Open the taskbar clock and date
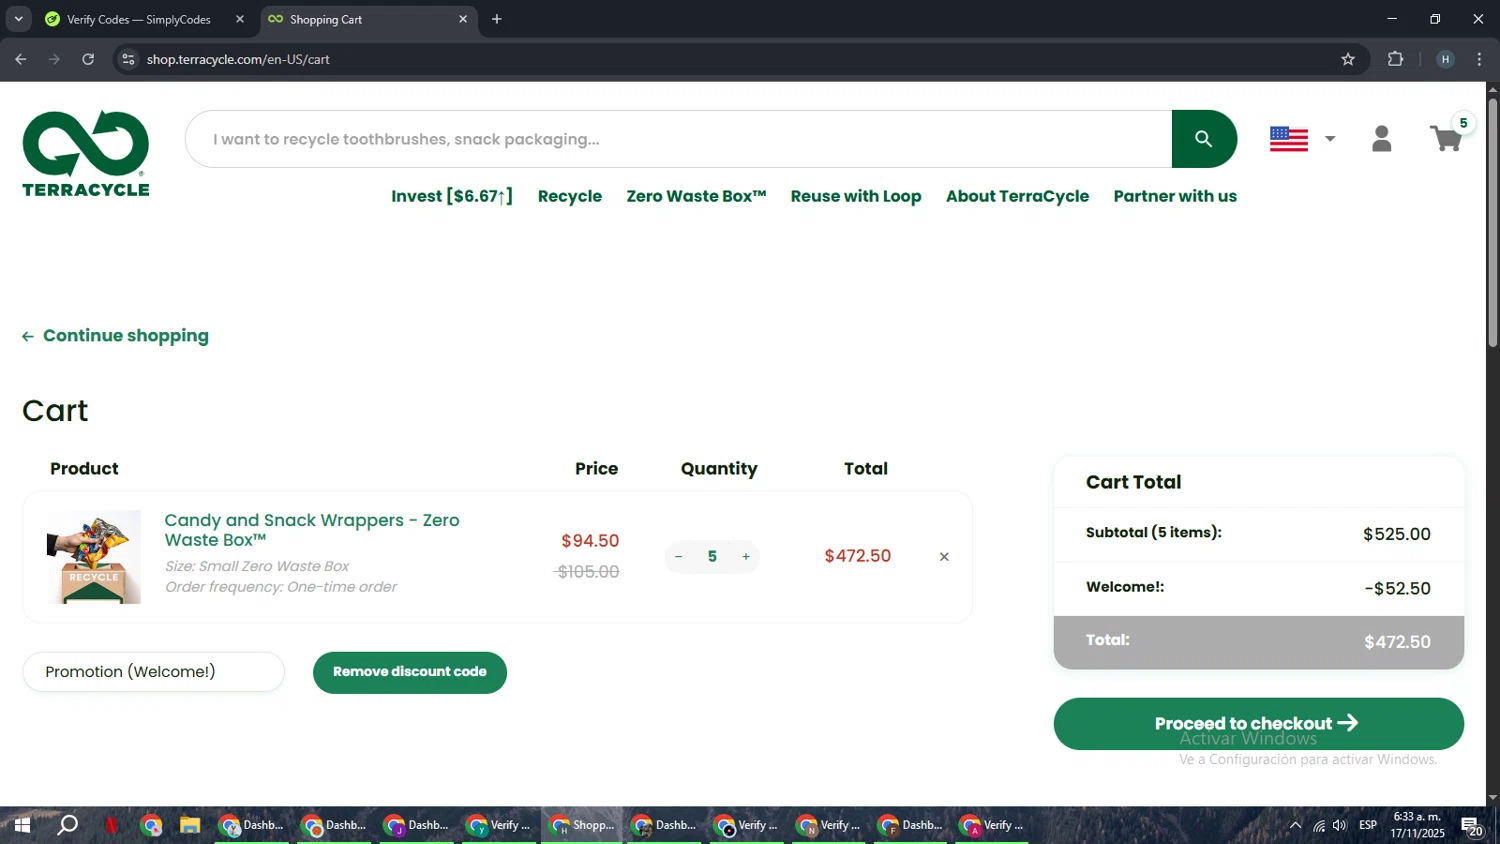 tap(1417, 825)
